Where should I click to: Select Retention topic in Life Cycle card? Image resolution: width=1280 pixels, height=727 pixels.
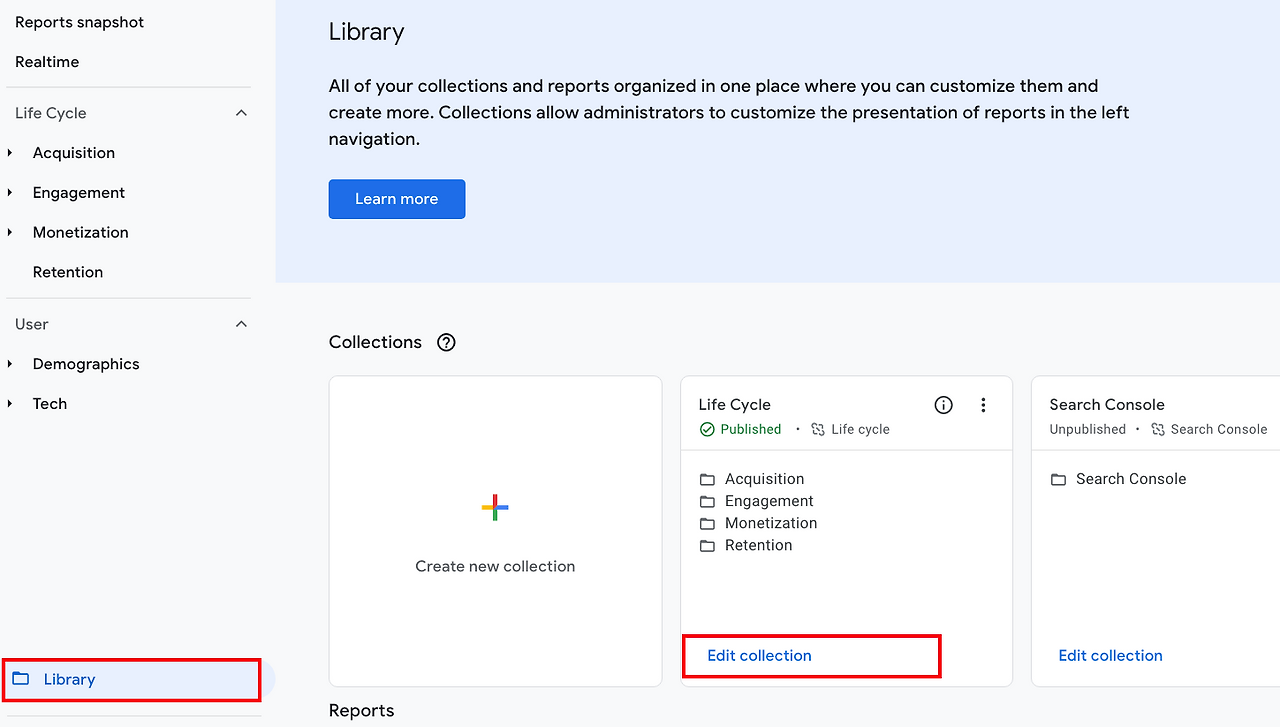759,545
